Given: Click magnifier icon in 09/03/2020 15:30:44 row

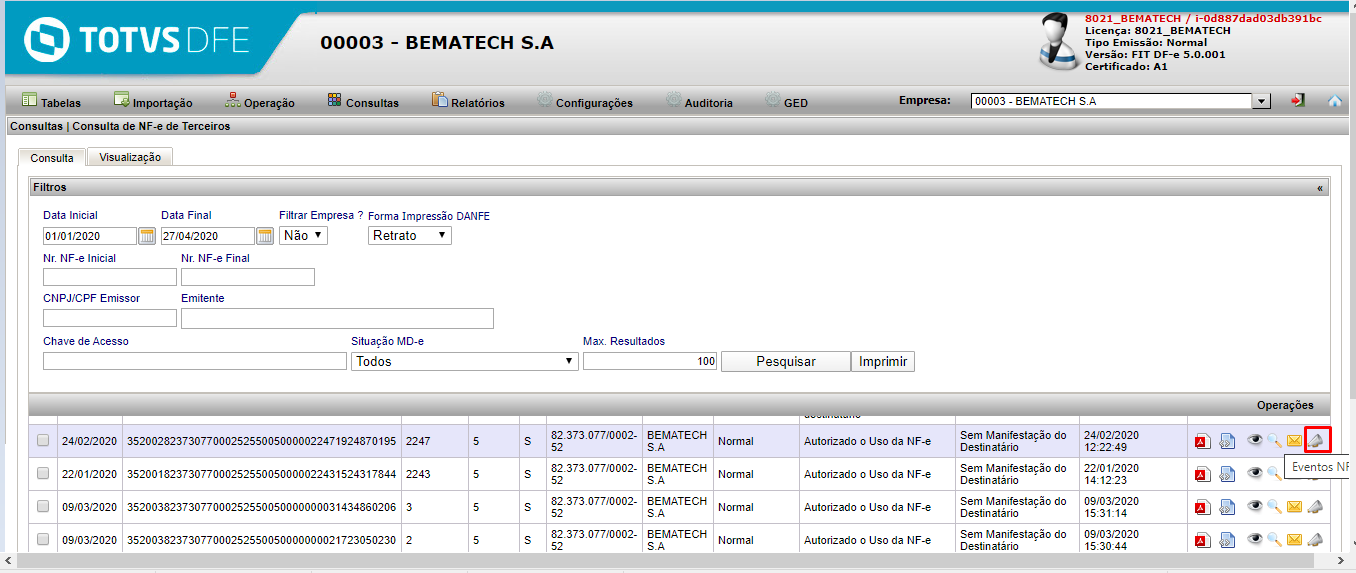Looking at the screenshot, I should pyautogui.click(x=1274, y=539).
